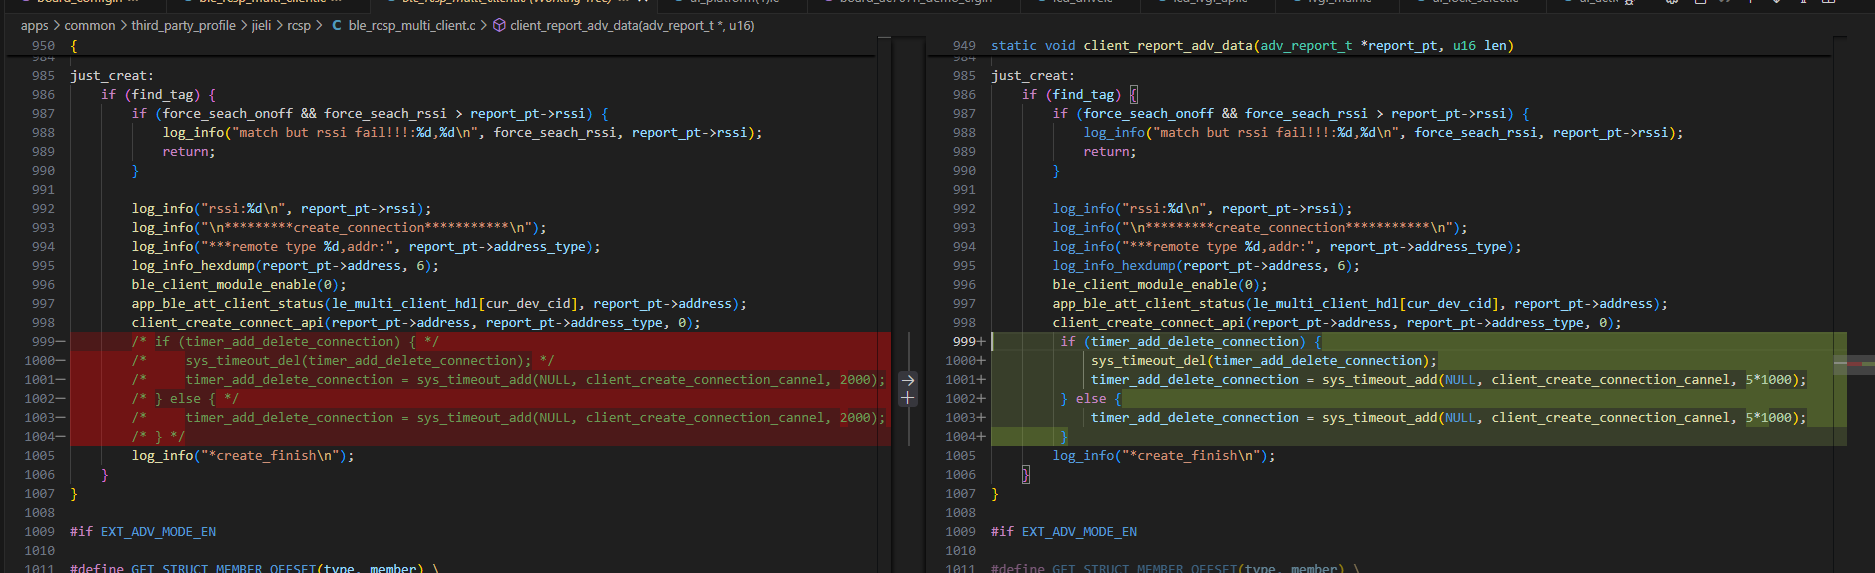
Task: Click the C file icon in breadcrumb
Action: tap(337, 25)
